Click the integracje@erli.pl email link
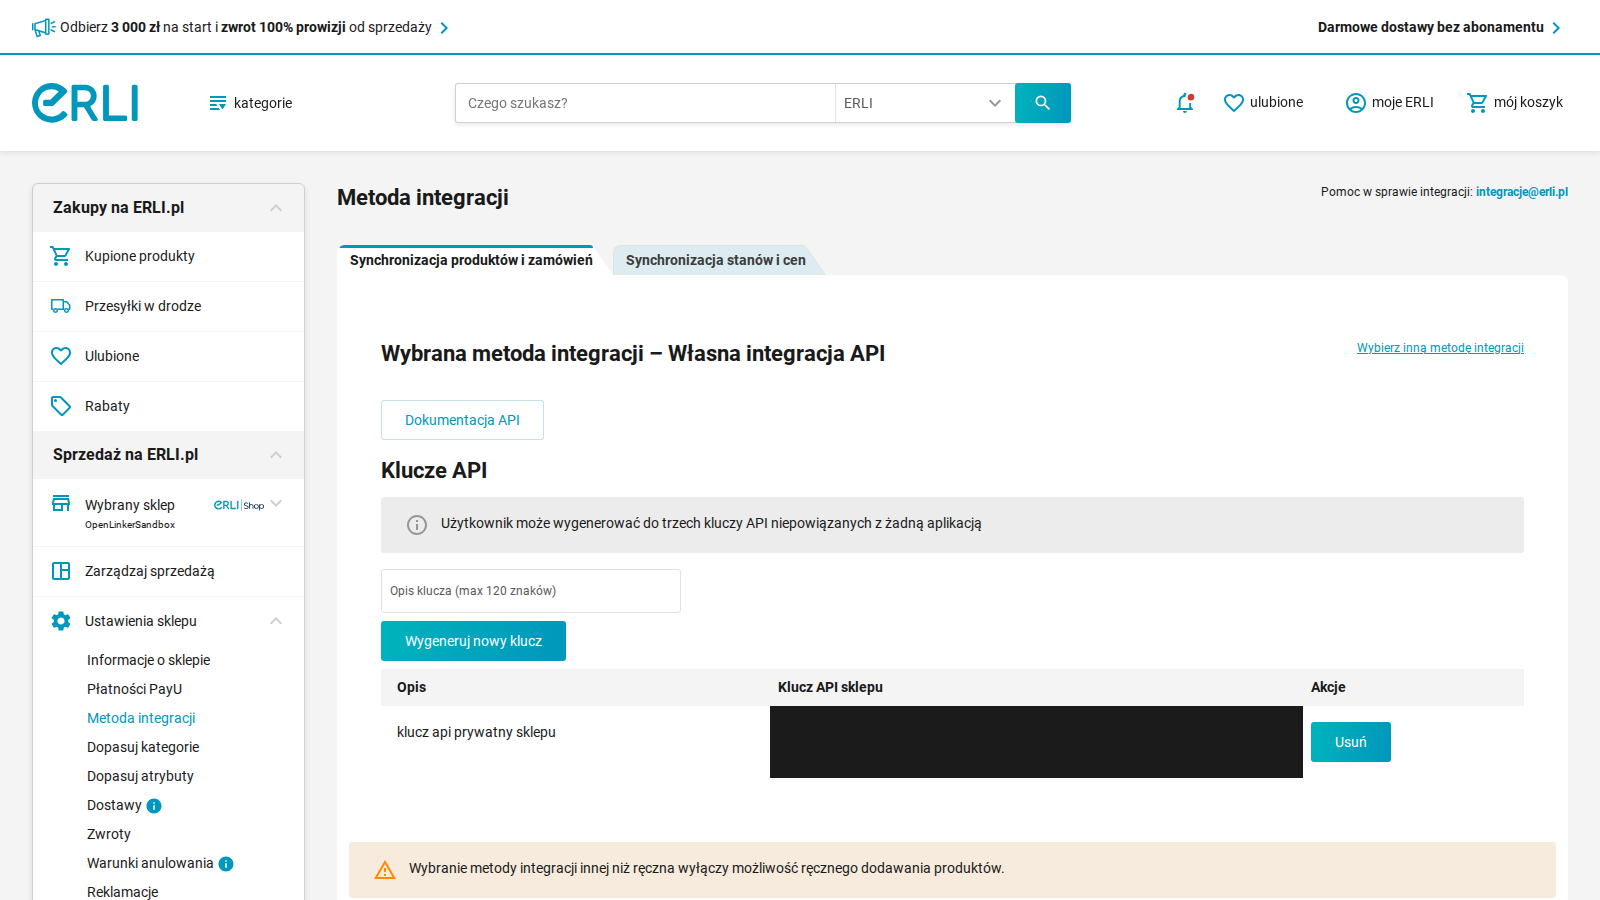1600x900 pixels. [1522, 192]
